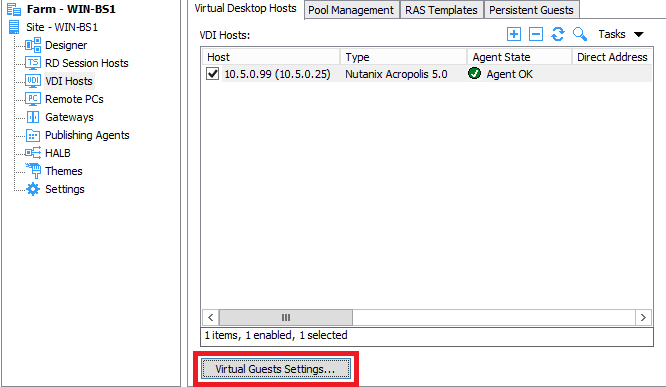
Task: Open the Tasks dropdown menu
Action: 621,34
